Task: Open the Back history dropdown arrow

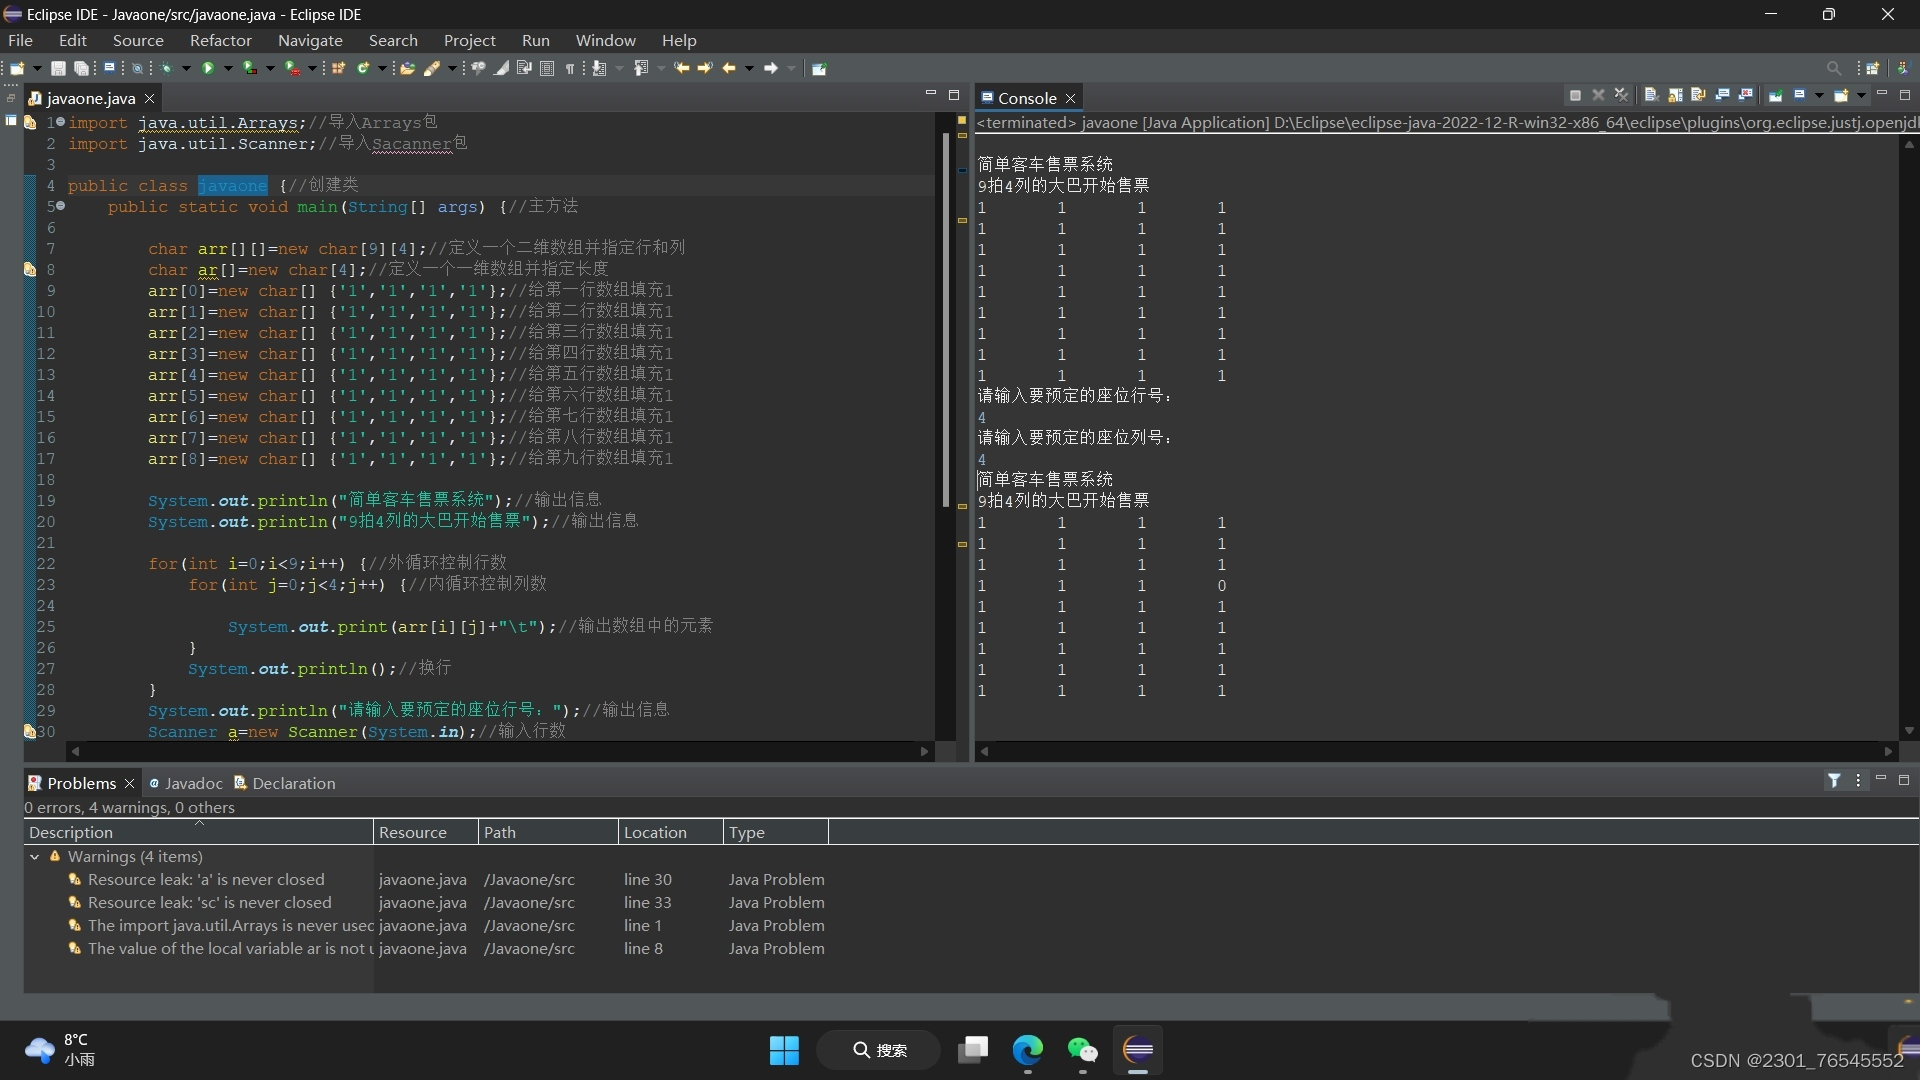Action: point(749,68)
